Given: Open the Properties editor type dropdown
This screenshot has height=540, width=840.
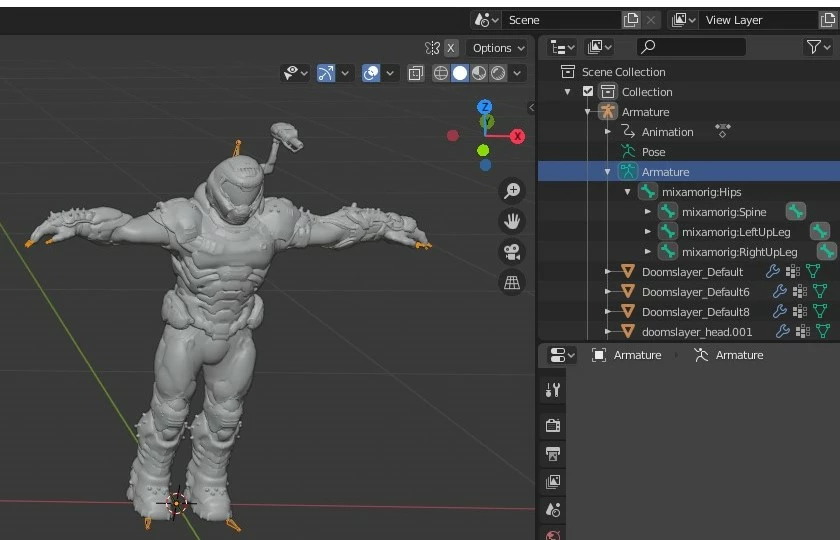Looking at the screenshot, I should point(562,355).
